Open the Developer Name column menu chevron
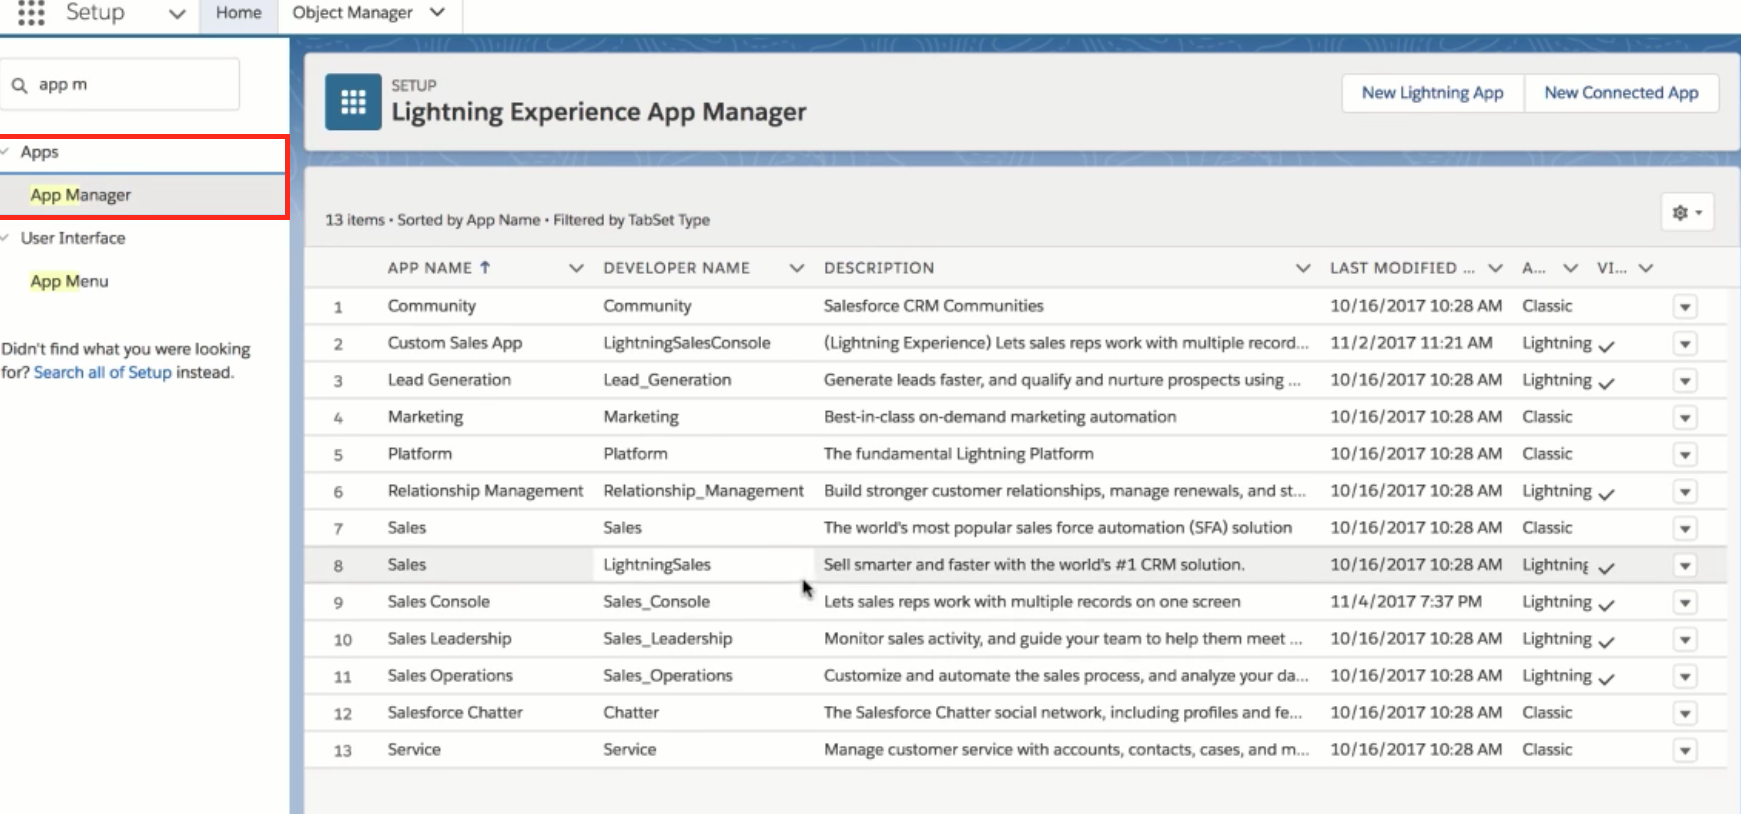1741x814 pixels. [x=796, y=268]
